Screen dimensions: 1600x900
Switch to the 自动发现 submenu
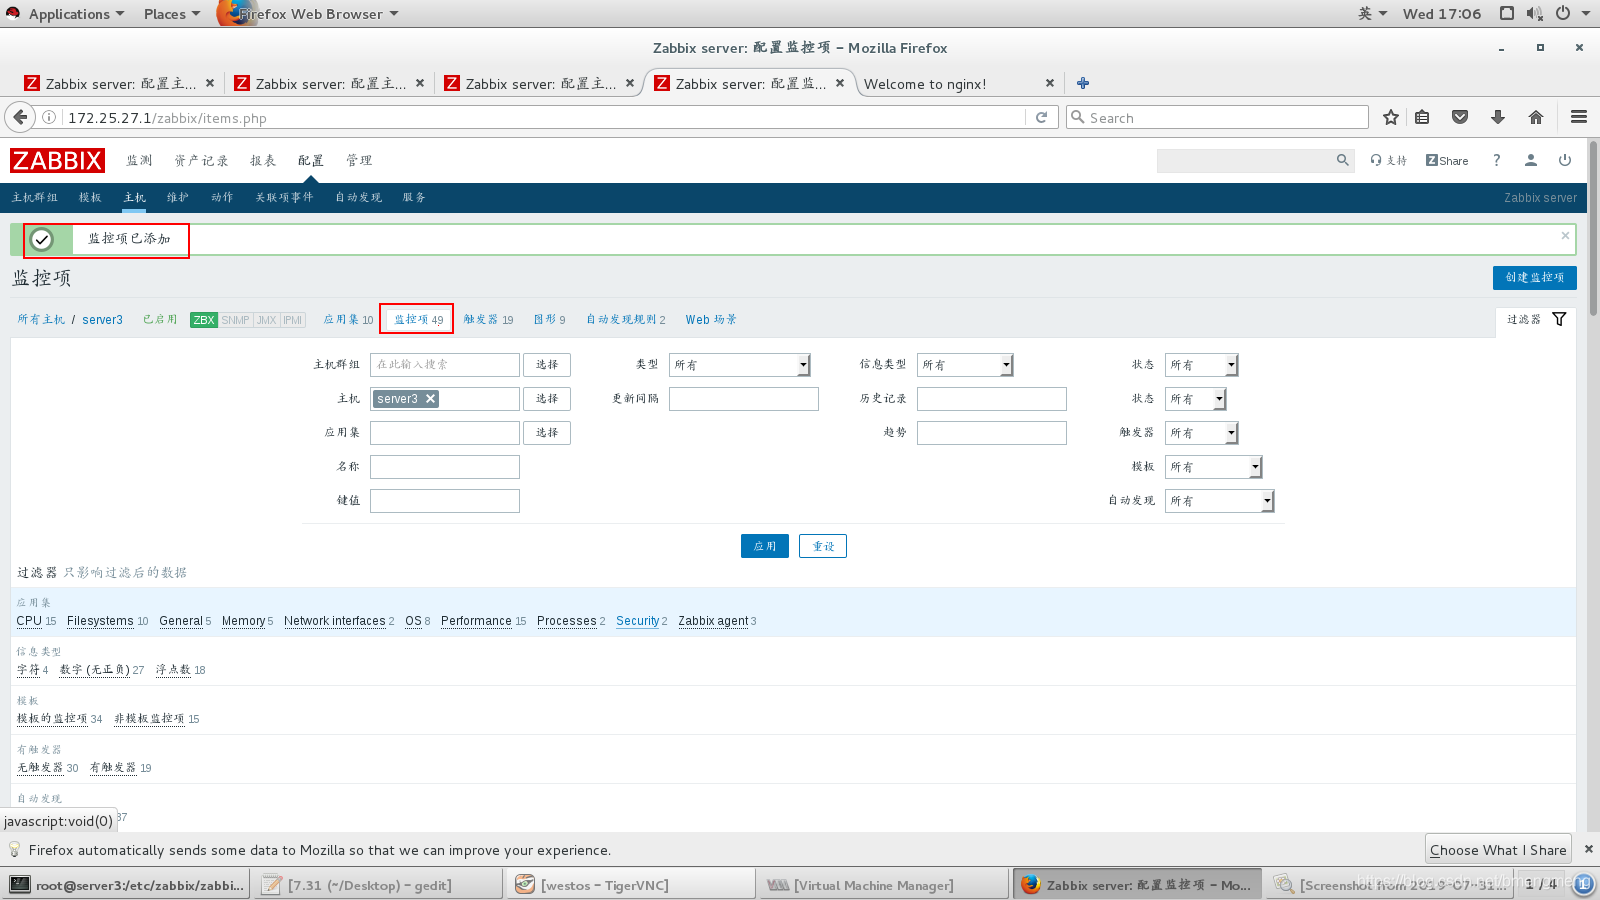tap(359, 197)
